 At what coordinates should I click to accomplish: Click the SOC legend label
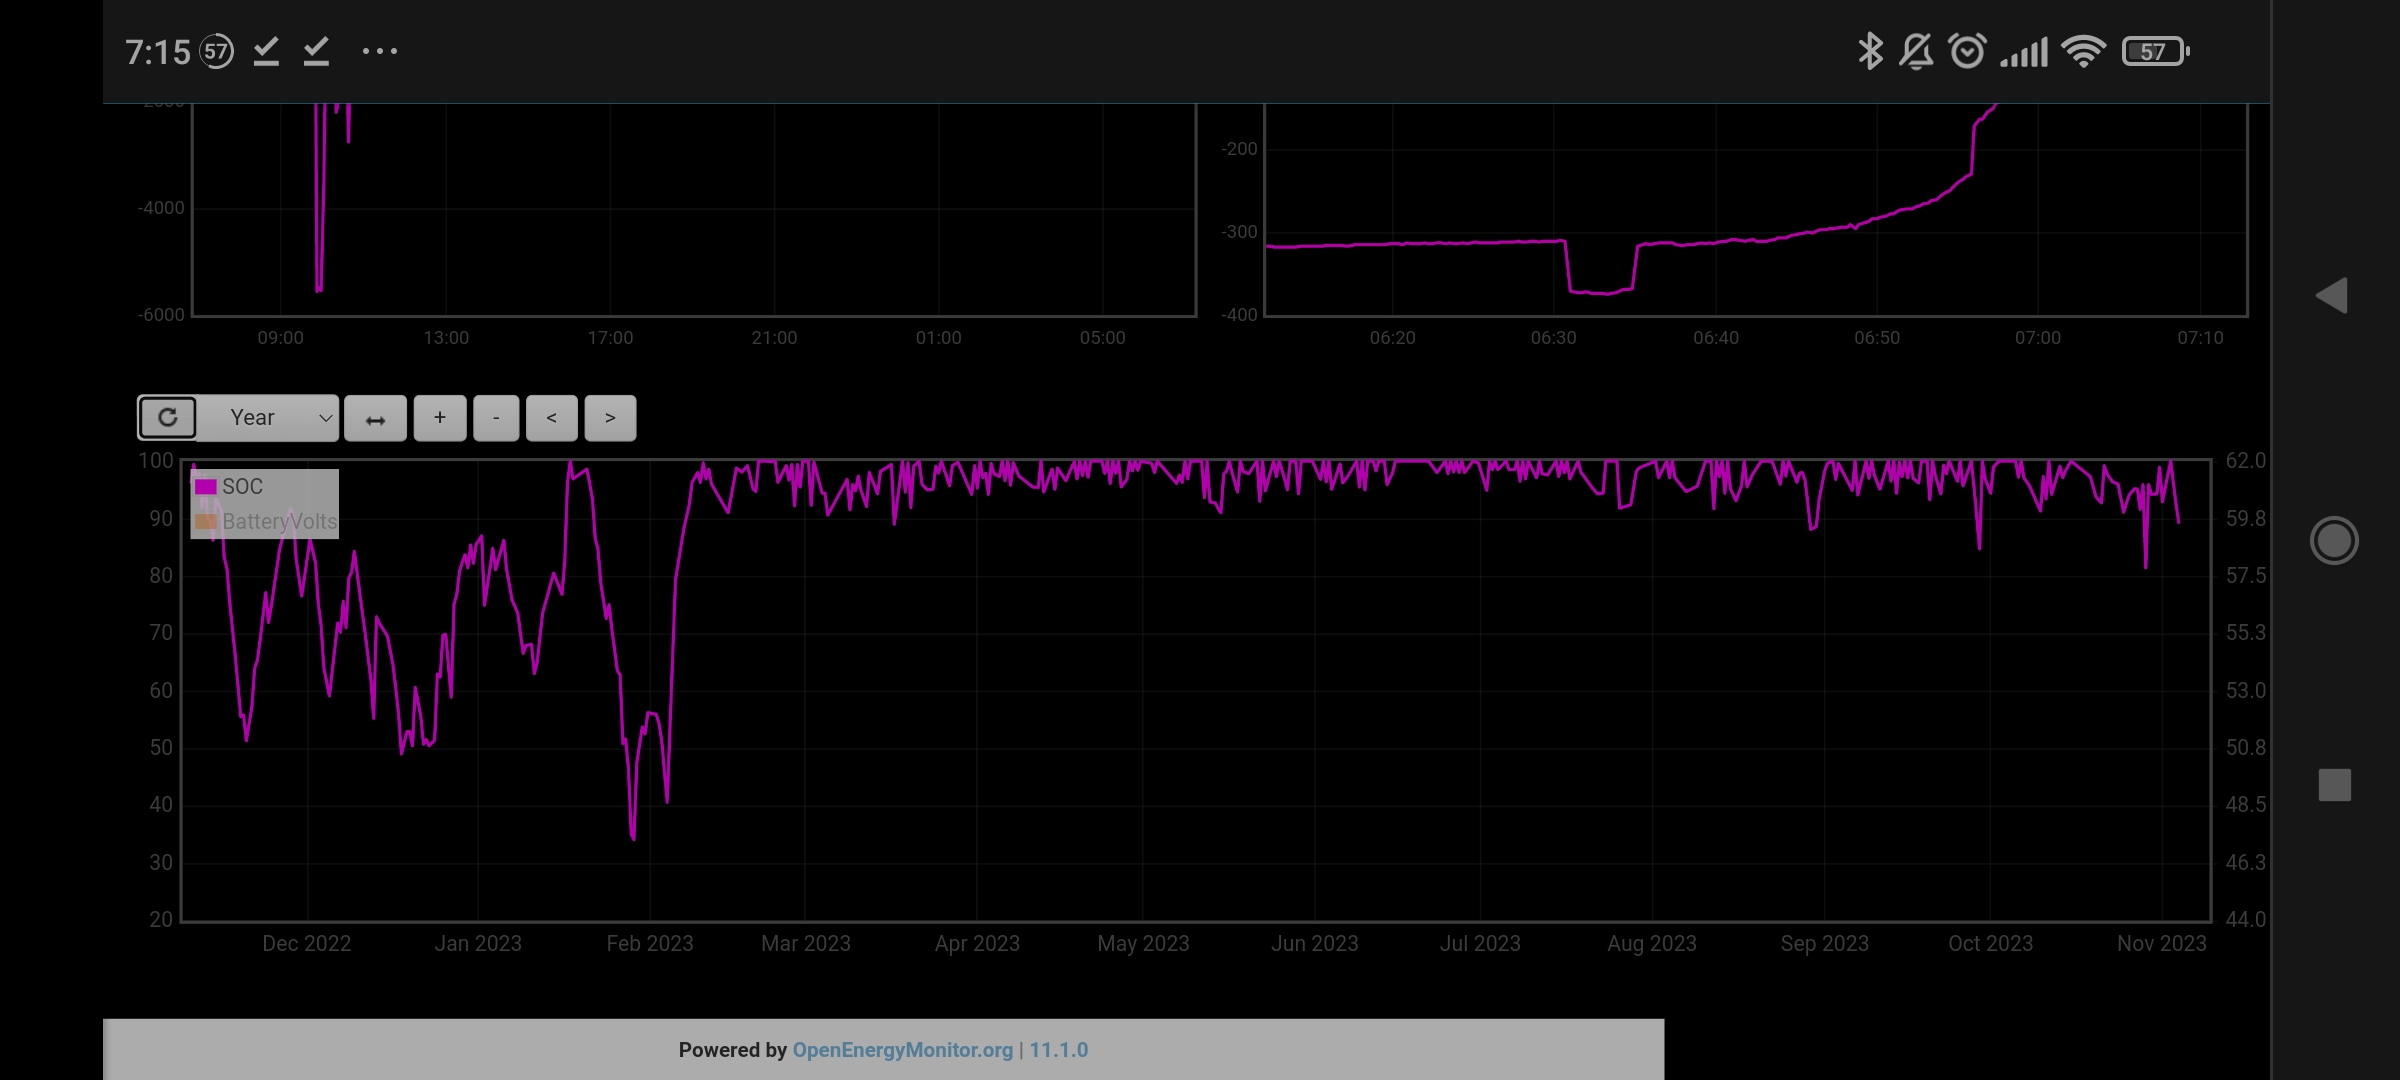tap(242, 487)
